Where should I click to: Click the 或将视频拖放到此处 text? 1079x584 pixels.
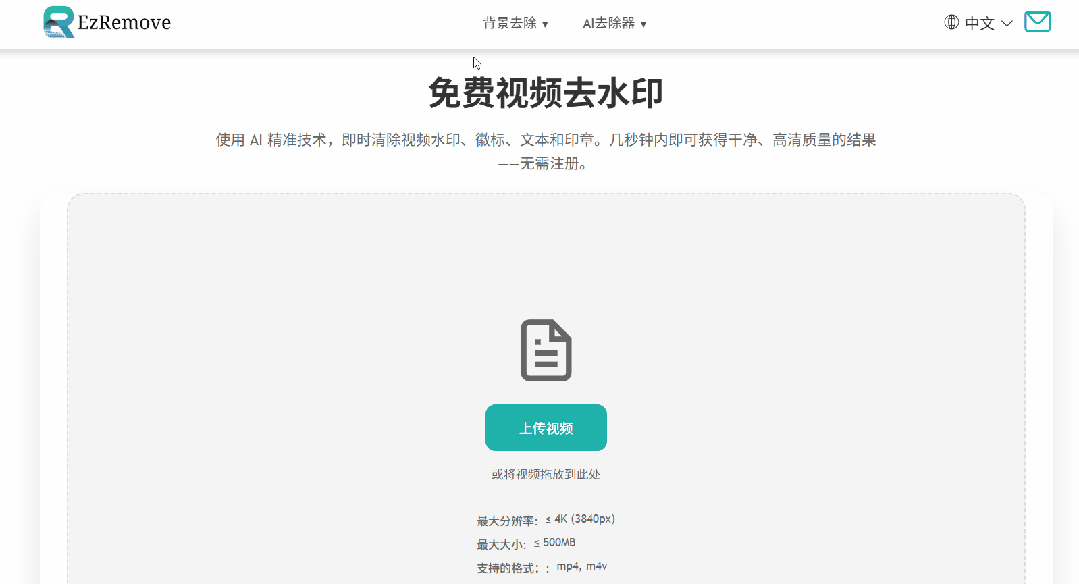click(546, 473)
